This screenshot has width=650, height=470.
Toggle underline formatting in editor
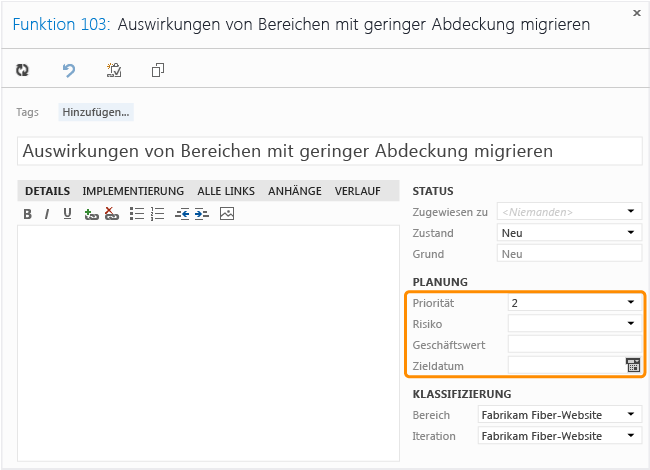click(67, 214)
